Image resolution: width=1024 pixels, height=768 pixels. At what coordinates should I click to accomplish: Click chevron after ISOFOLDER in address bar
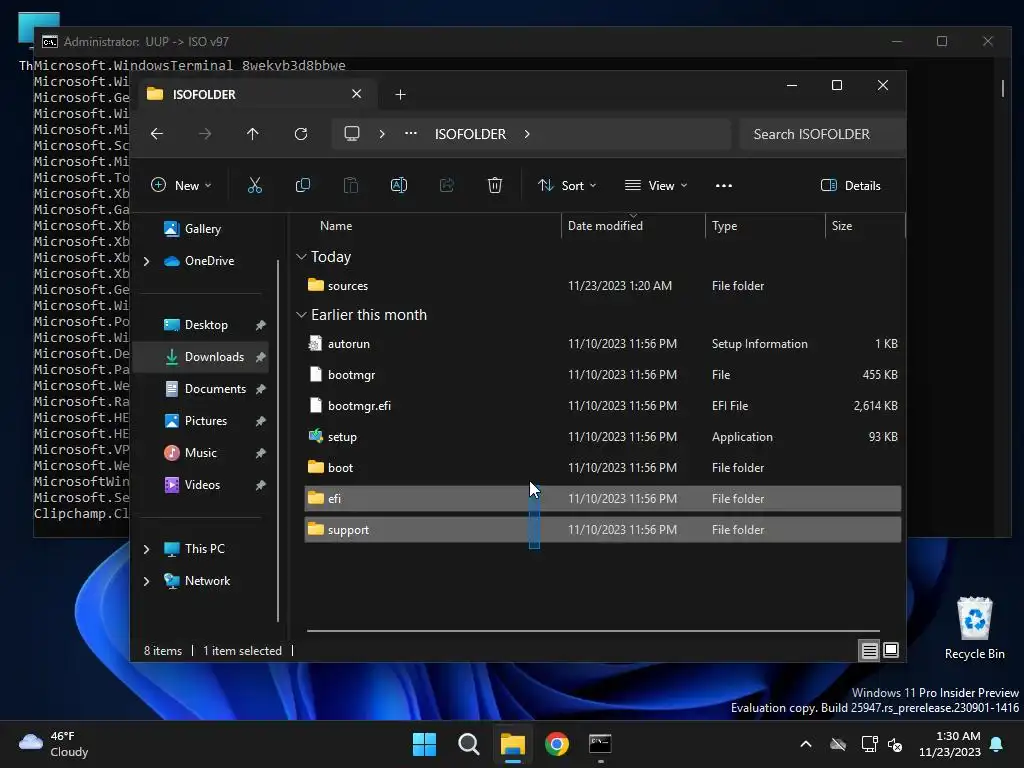point(527,134)
